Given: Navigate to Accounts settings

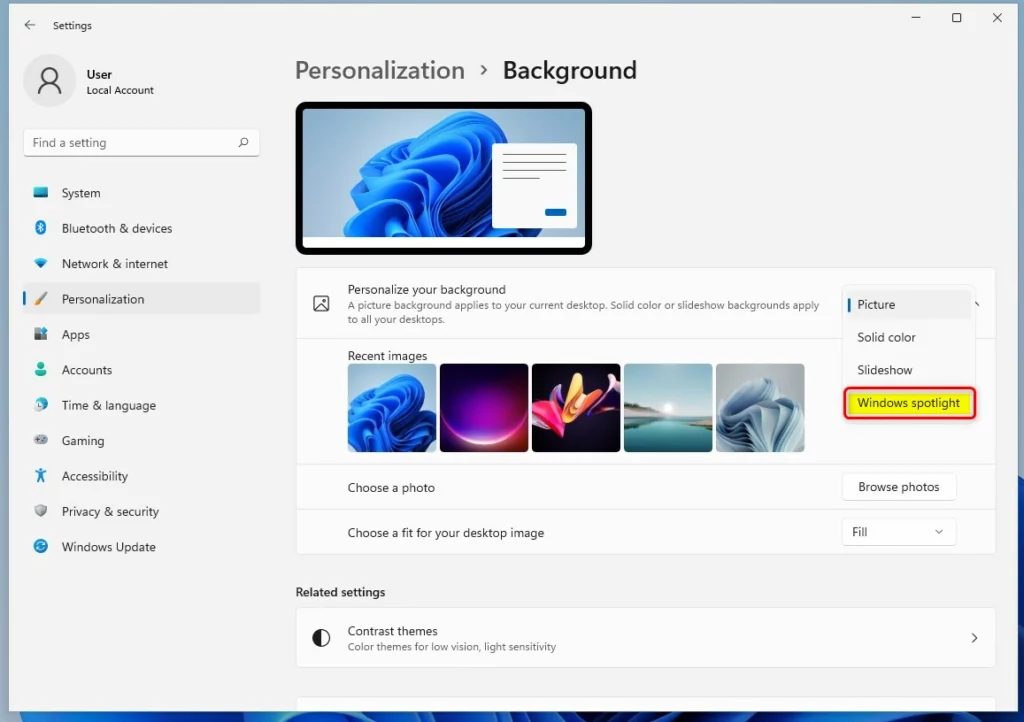Looking at the screenshot, I should click(x=142, y=369).
